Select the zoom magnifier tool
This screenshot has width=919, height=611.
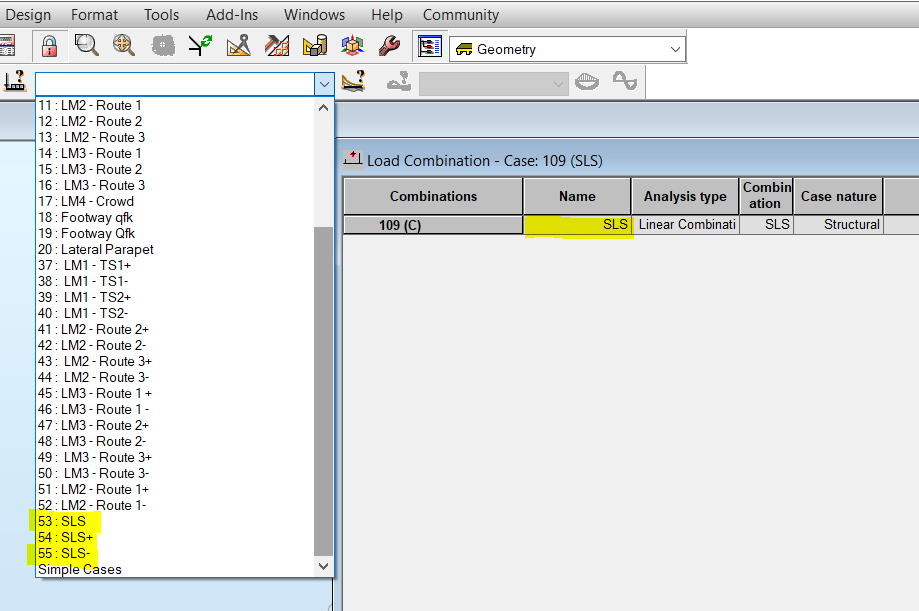(x=87, y=45)
